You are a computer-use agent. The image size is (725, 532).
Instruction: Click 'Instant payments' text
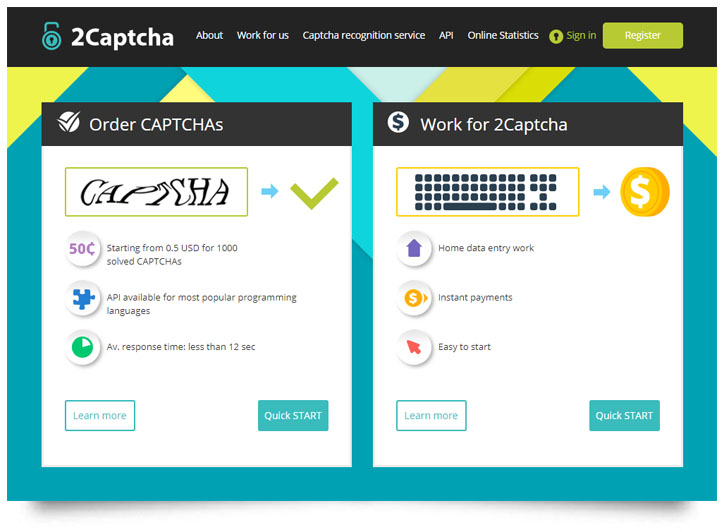click(x=475, y=297)
